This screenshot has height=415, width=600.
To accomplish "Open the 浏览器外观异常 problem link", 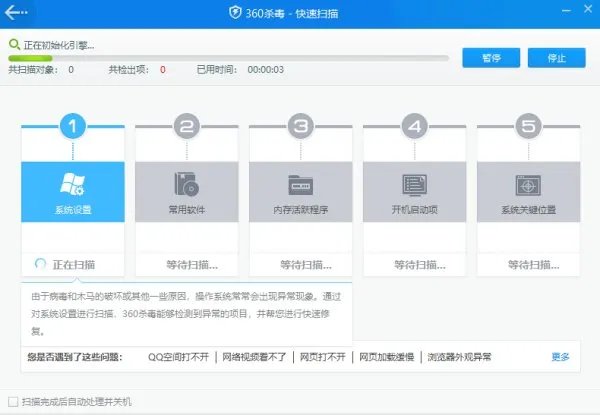I will tap(459, 357).
